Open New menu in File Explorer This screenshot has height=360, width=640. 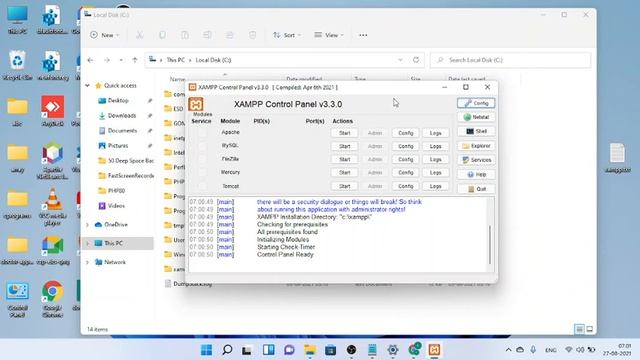tap(105, 35)
